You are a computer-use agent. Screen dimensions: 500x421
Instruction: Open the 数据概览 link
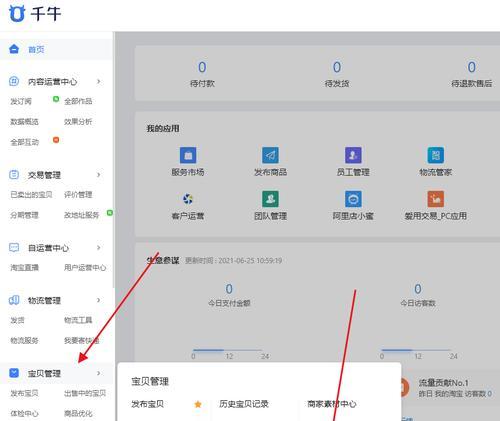click(x=24, y=122)
